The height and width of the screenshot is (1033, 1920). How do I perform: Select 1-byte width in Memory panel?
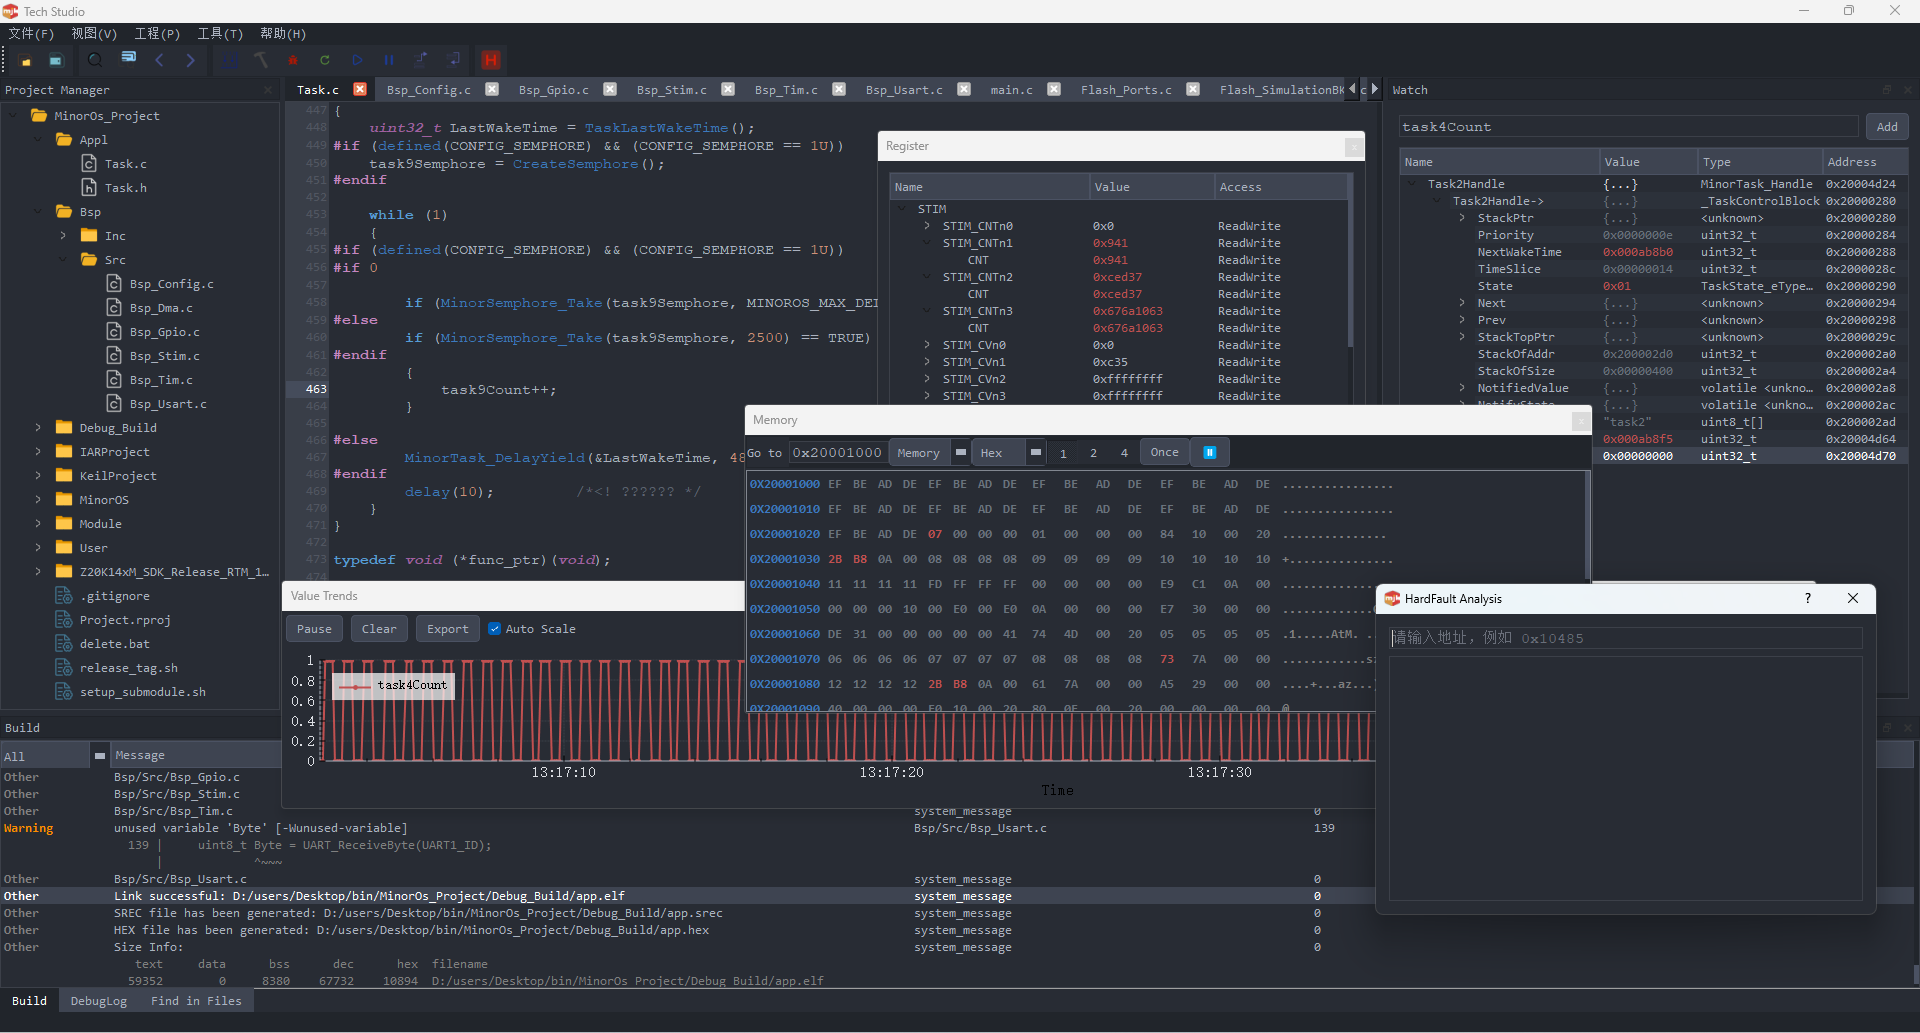pyautogui.click(x=1063, y=453)
